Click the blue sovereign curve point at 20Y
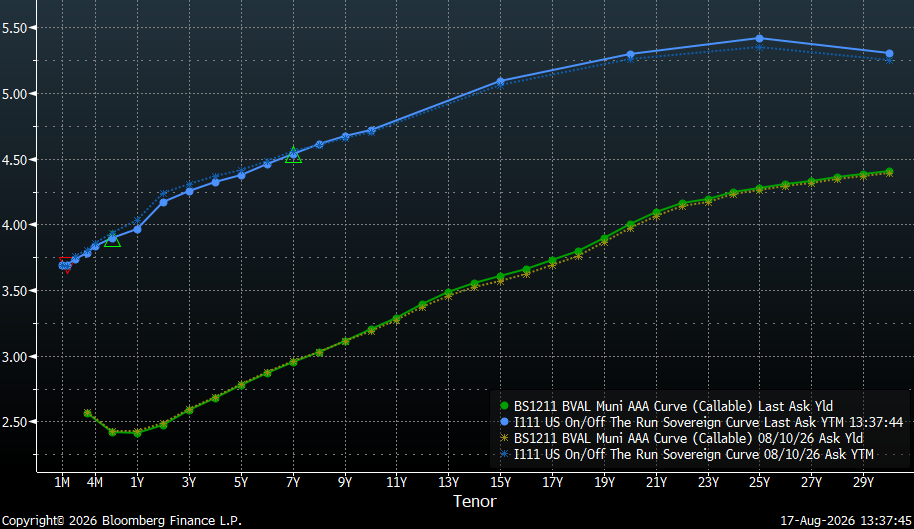The image size is (914, 529). pyautogui.click(x=630, y=54)
